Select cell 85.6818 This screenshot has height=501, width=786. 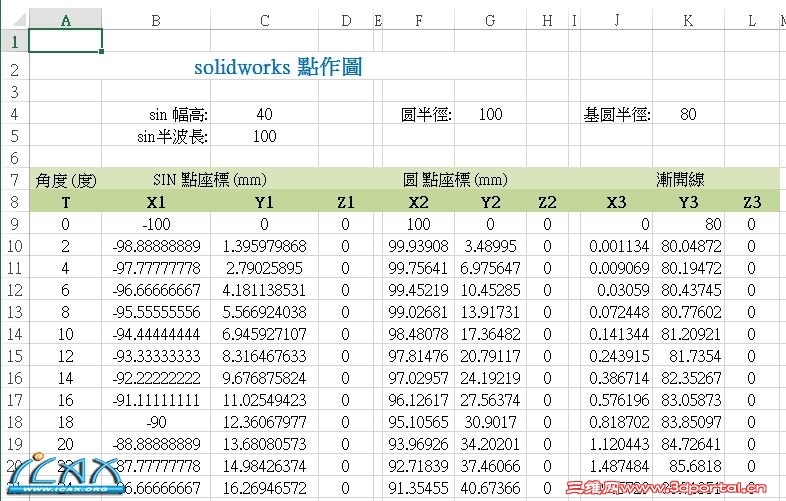pyautogui.click(x=688, y=466)
